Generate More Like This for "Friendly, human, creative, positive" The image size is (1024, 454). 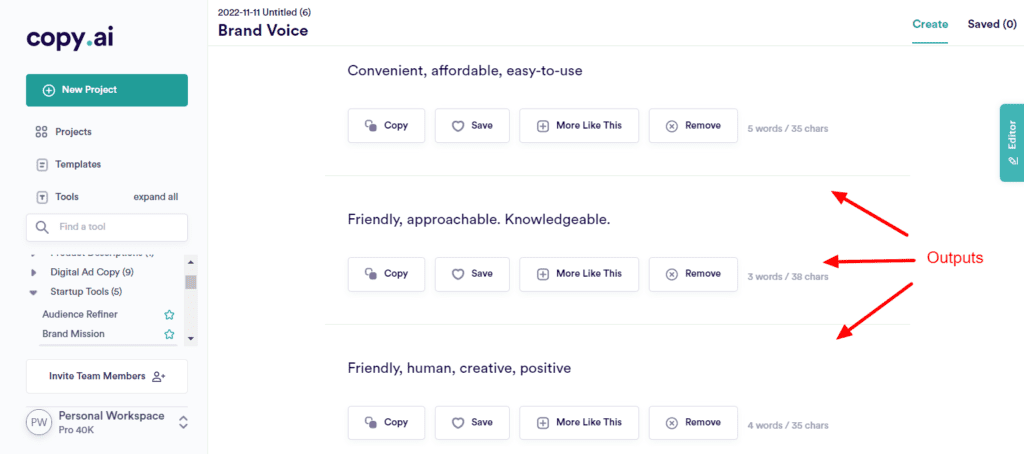tap(579, 422)
